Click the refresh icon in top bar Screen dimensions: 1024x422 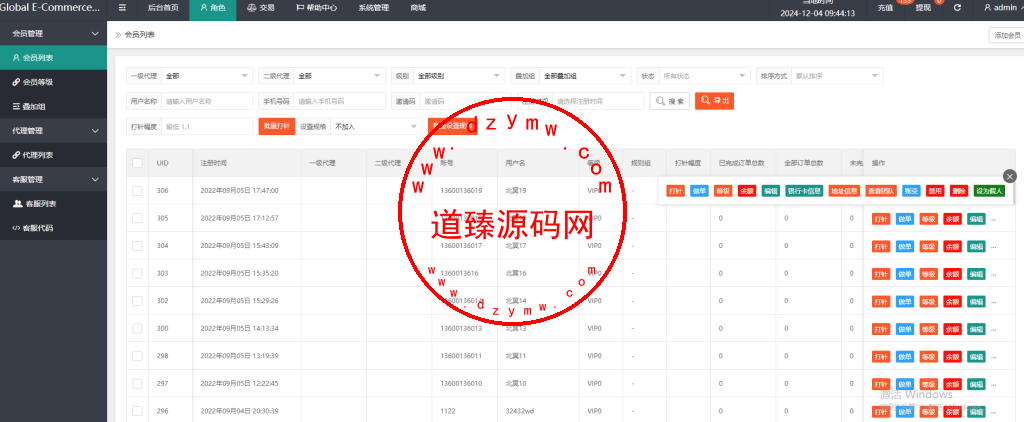957,8
